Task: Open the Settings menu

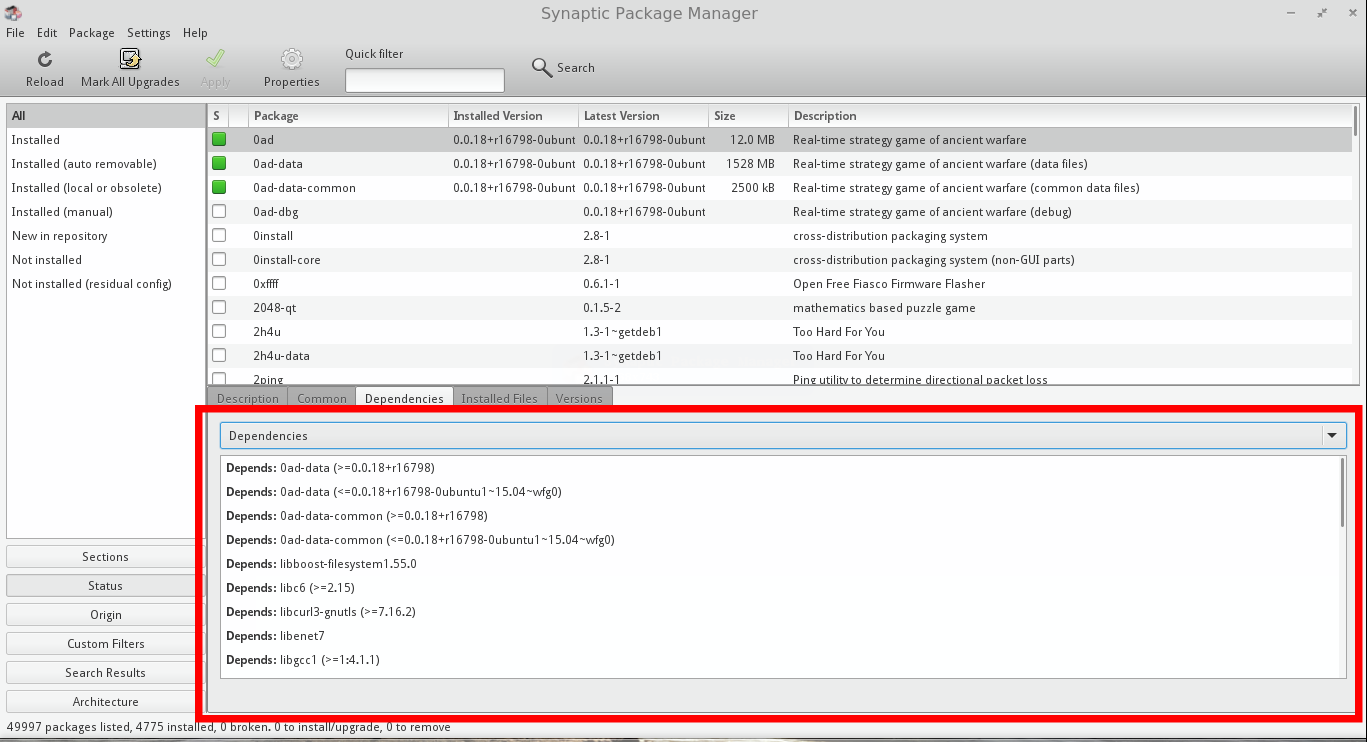Action: click(149, 33)
